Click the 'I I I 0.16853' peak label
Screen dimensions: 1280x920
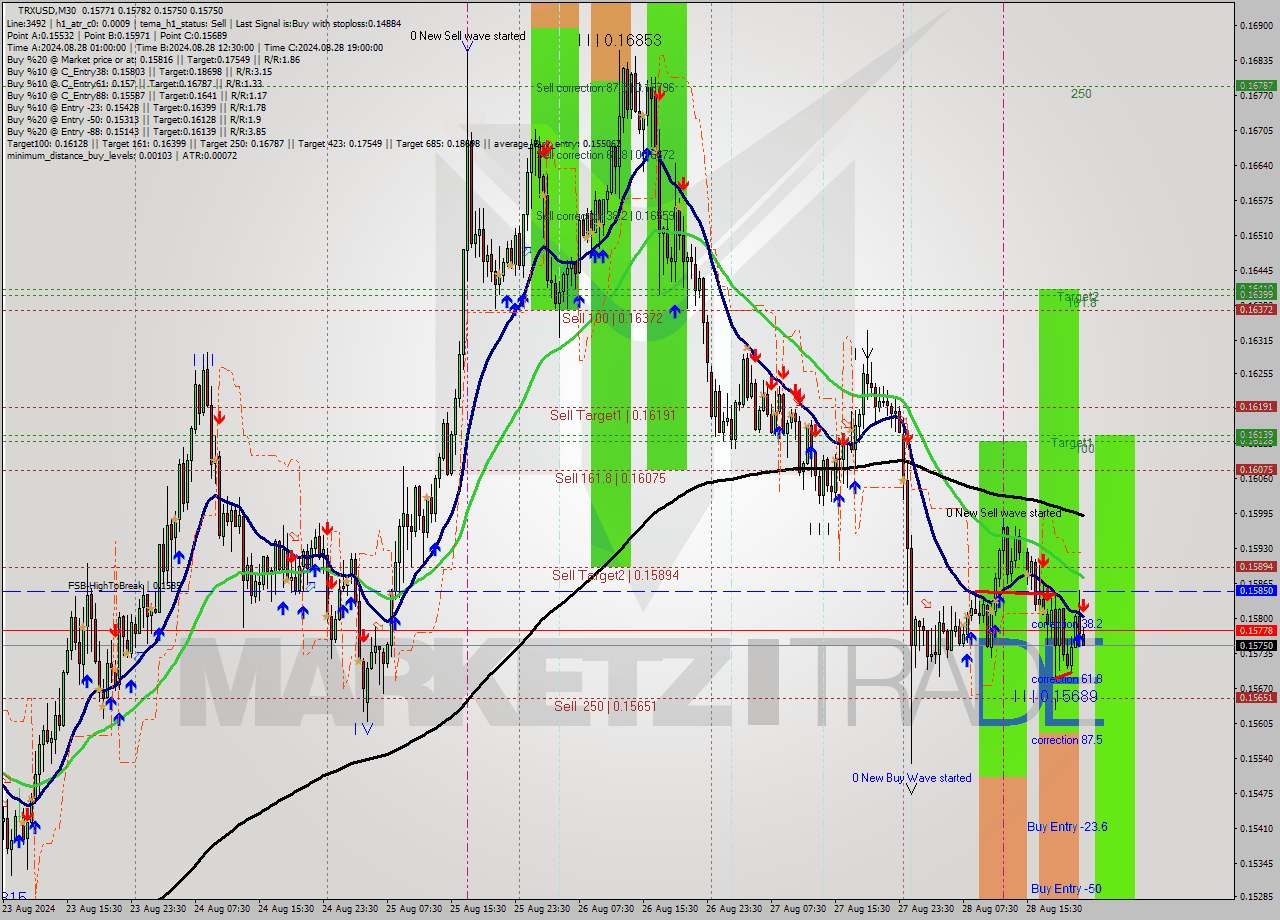620,40
